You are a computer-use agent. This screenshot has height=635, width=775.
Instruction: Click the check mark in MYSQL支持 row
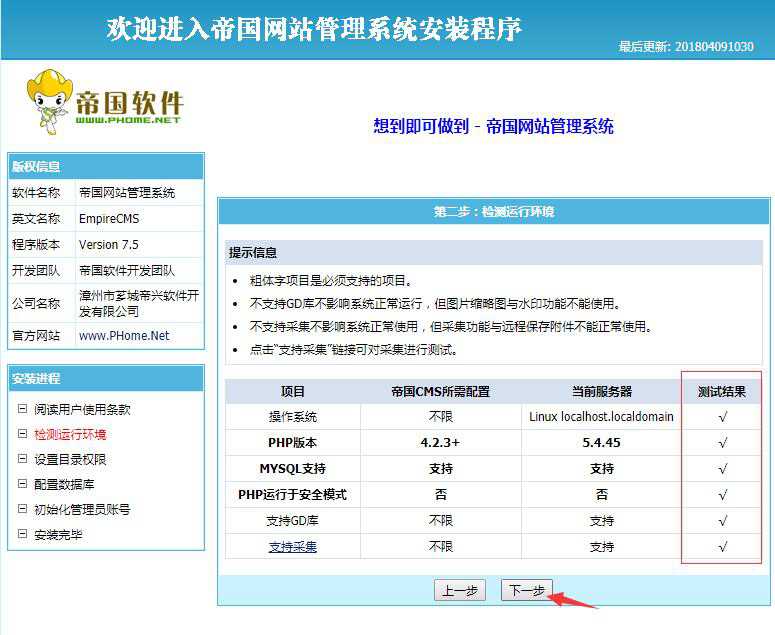pos(723,469)
